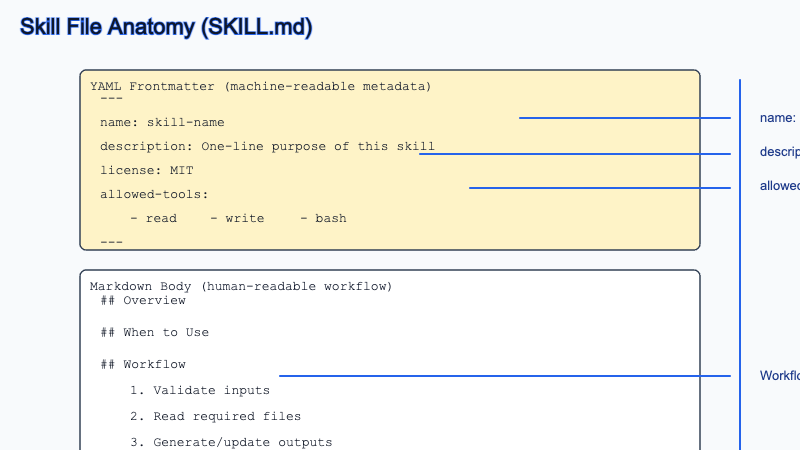The height and width of the screenshot is (450, 800).
Task: Select the YAML Frontmatter heading text
Action: coord(260,87)
